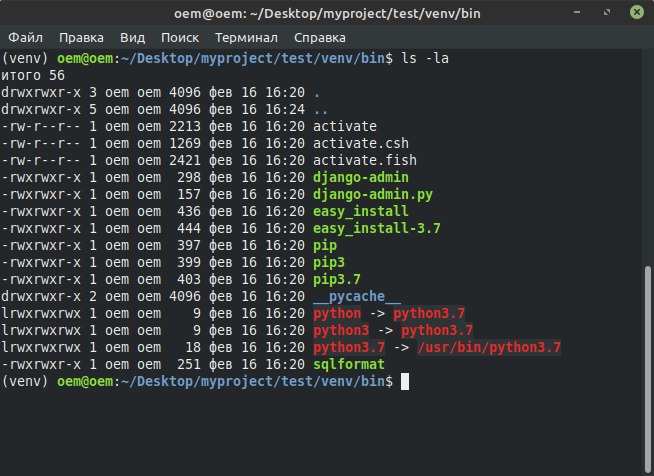The image size is (654, 476).
Task: Open the Файл menu
Action: [25, 38]
